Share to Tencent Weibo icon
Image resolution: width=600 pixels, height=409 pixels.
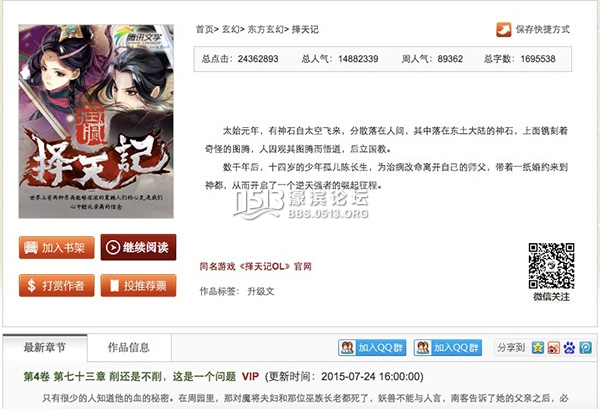click(585, 348)
